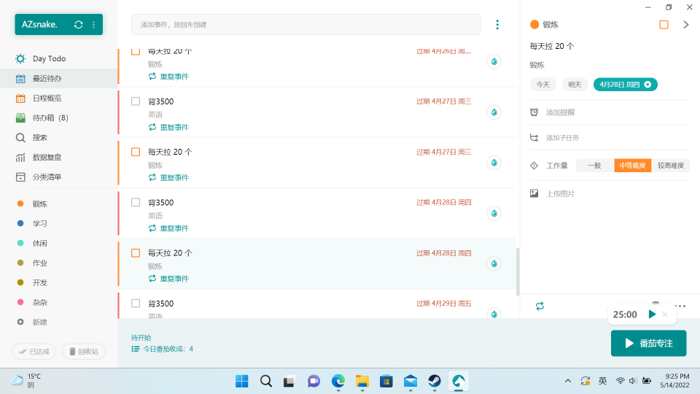Click the overdue date 过期 4月29日 周五
The image size is (700, 394).
(x=444, y=303)
